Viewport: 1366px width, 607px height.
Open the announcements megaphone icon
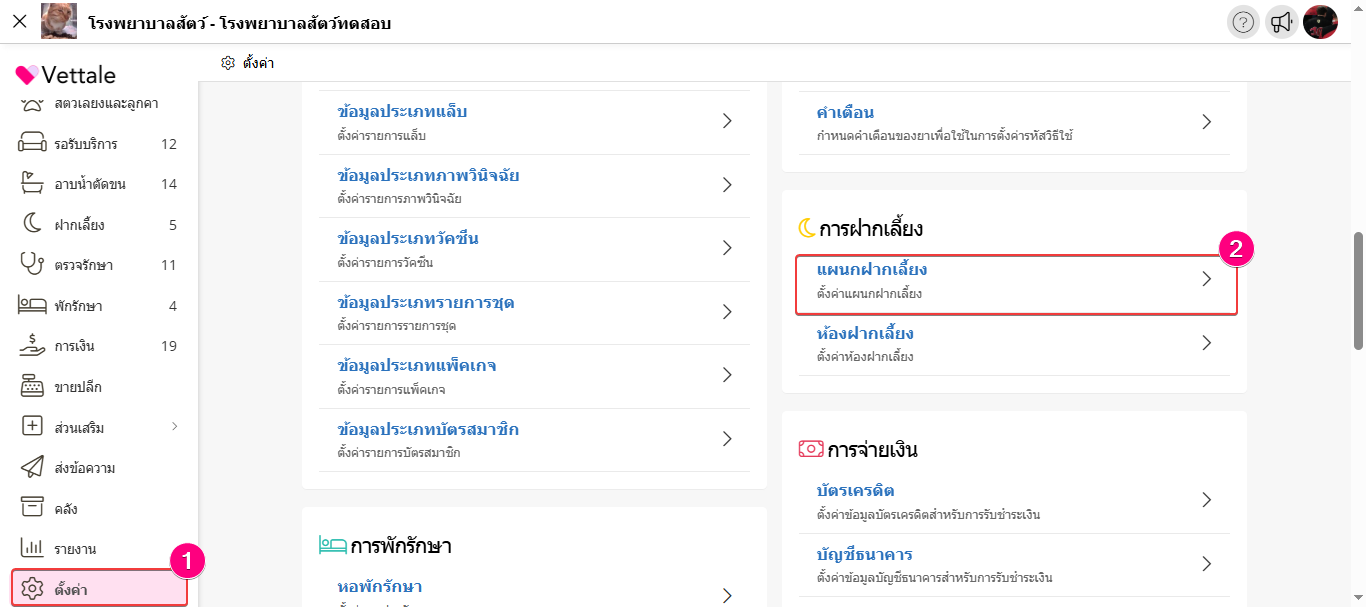coord(1281,22)
